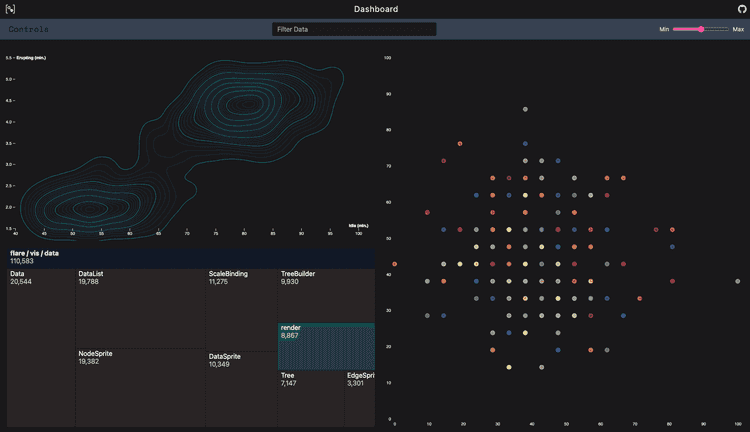Click the topmost gray dot in scatter plot

click(x=525, y=109)
